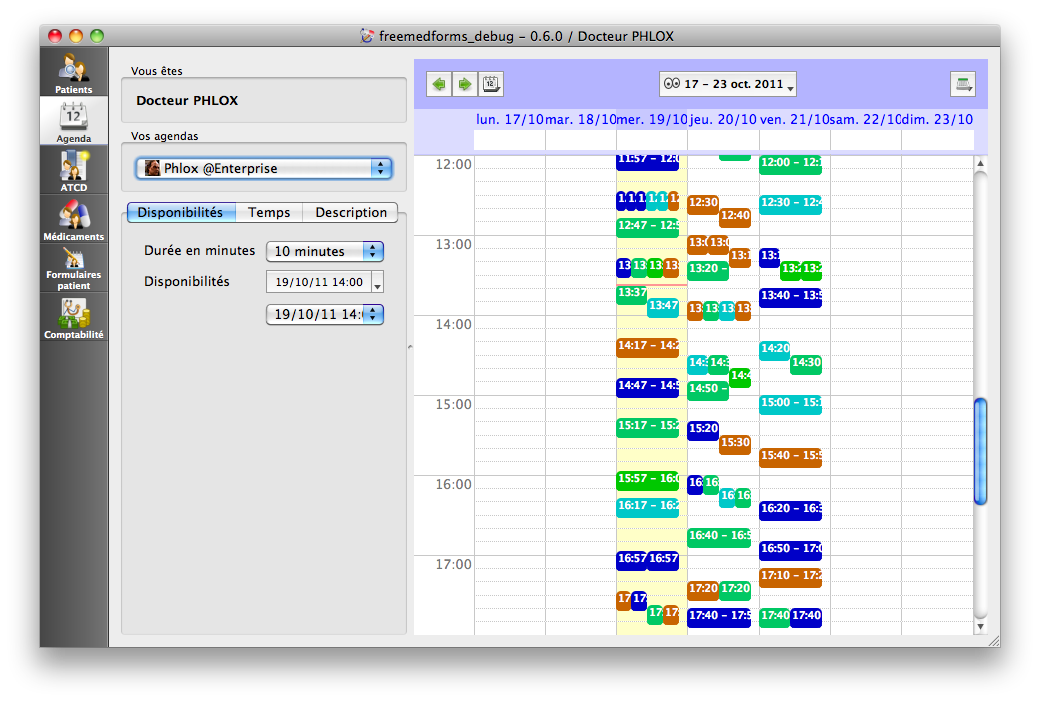Open the Comptabilité section
The width and height of the screenshot is (1040, 702).
(74, 319)
